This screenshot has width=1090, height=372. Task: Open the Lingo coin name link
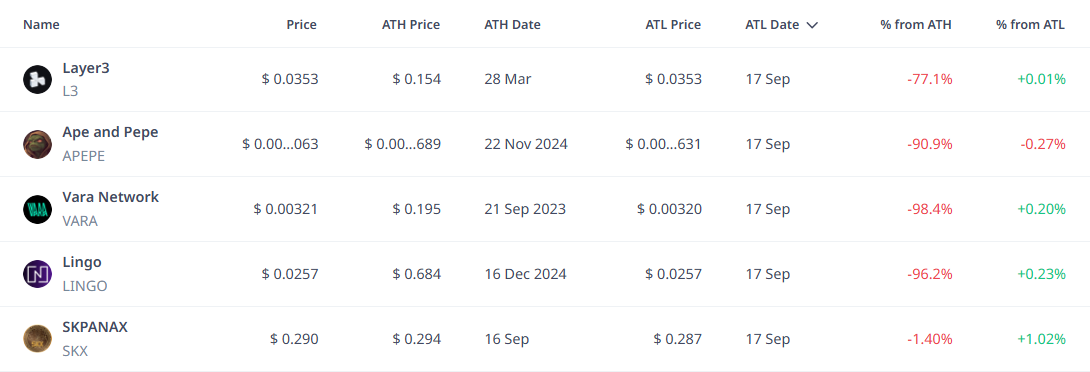click(x=82, y=262)
